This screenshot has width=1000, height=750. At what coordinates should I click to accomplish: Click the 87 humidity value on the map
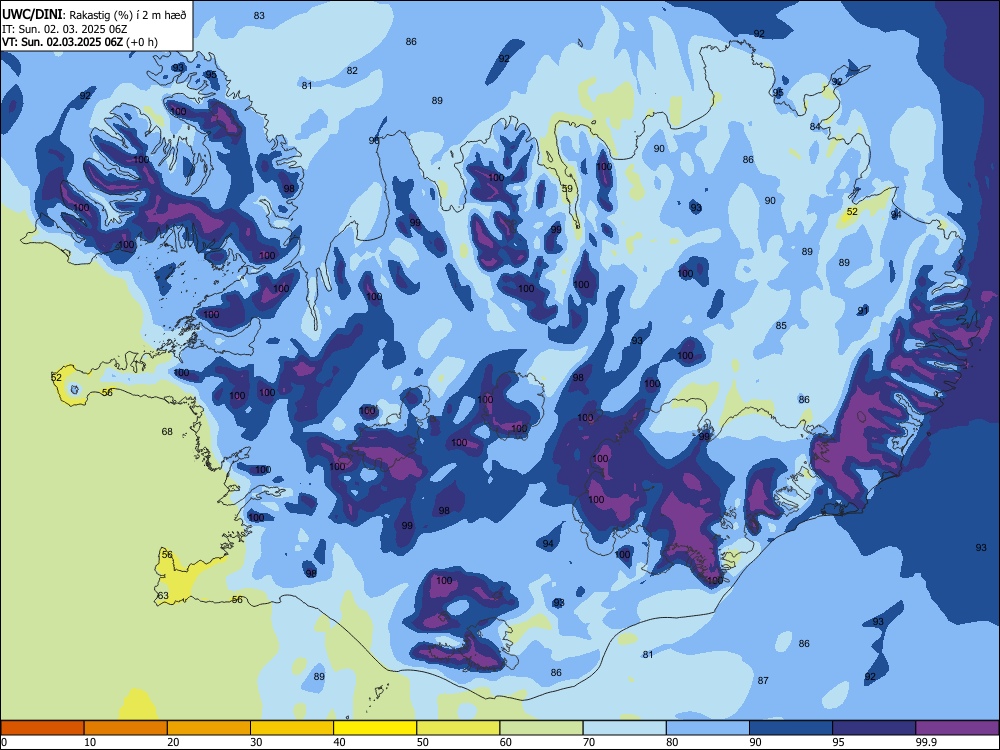click(763, 680)
